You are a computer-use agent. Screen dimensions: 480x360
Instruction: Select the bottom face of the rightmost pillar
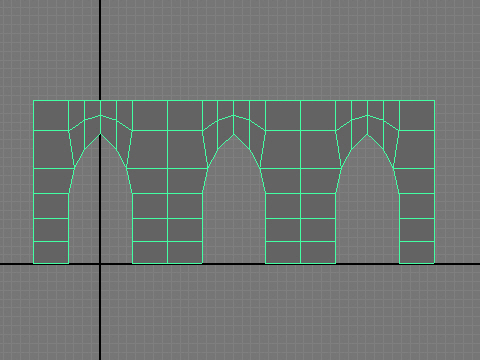pyautogui.click(x=417, y=252)
